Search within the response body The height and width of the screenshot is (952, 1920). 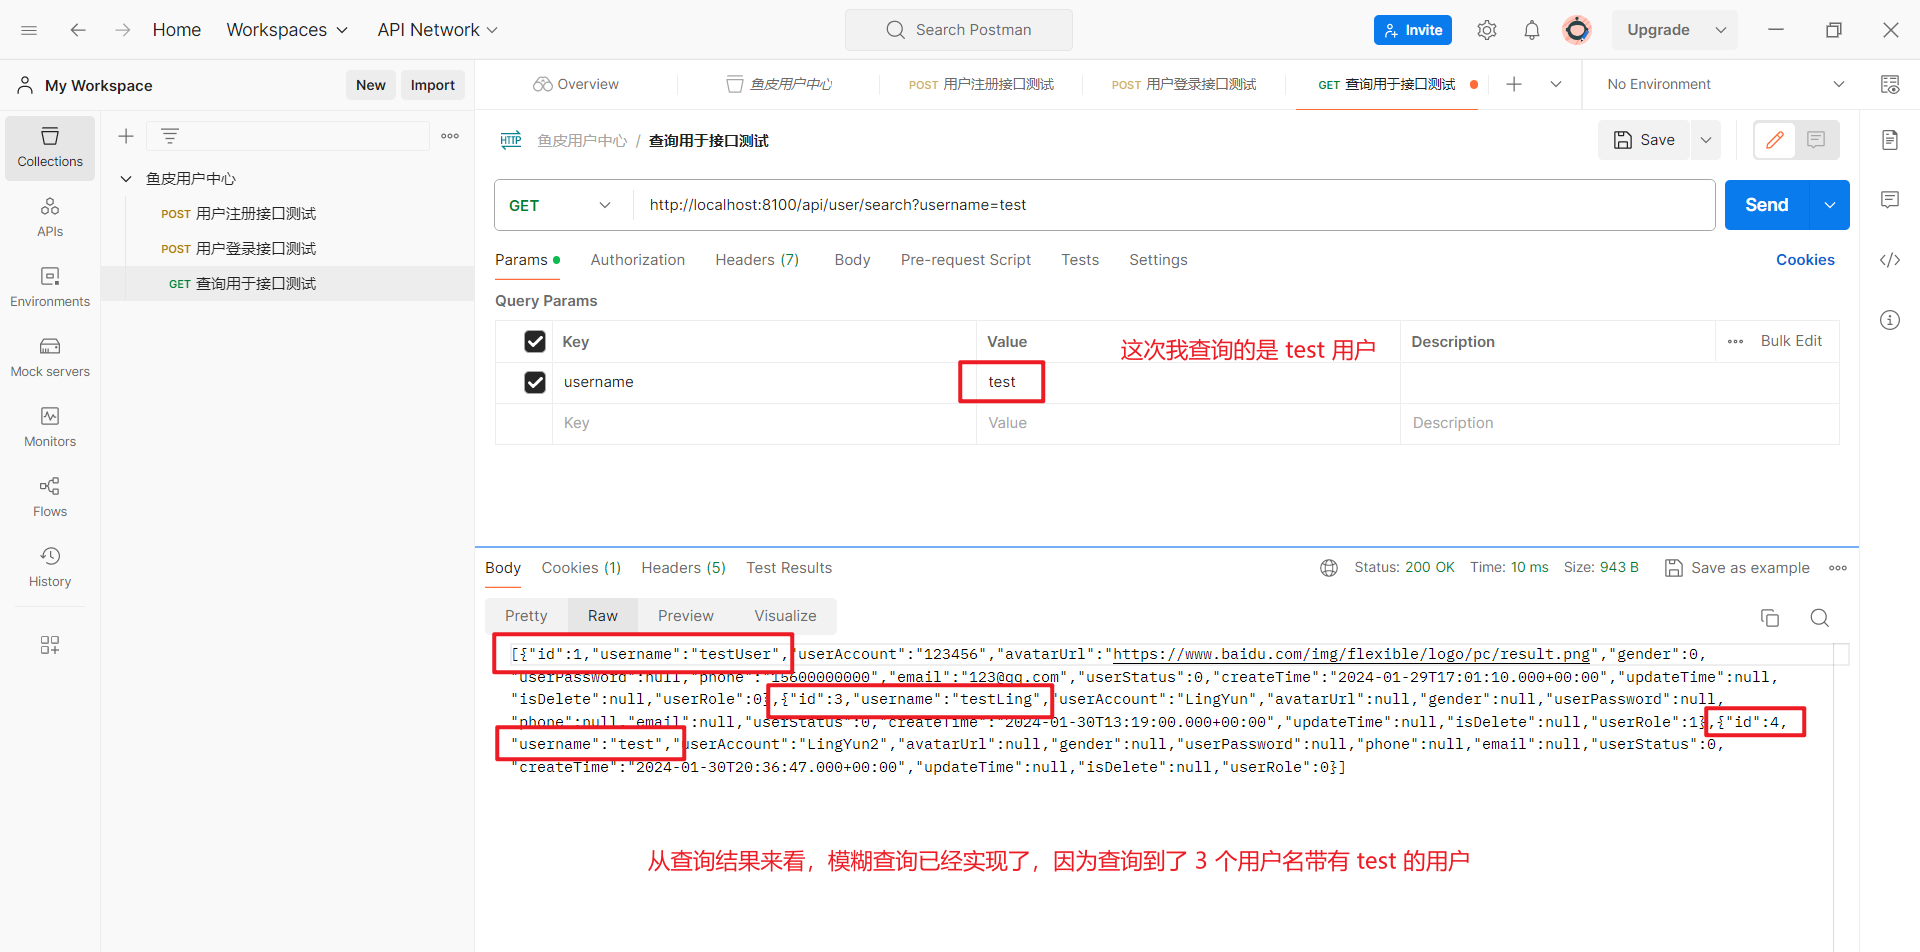[1819, 618]
